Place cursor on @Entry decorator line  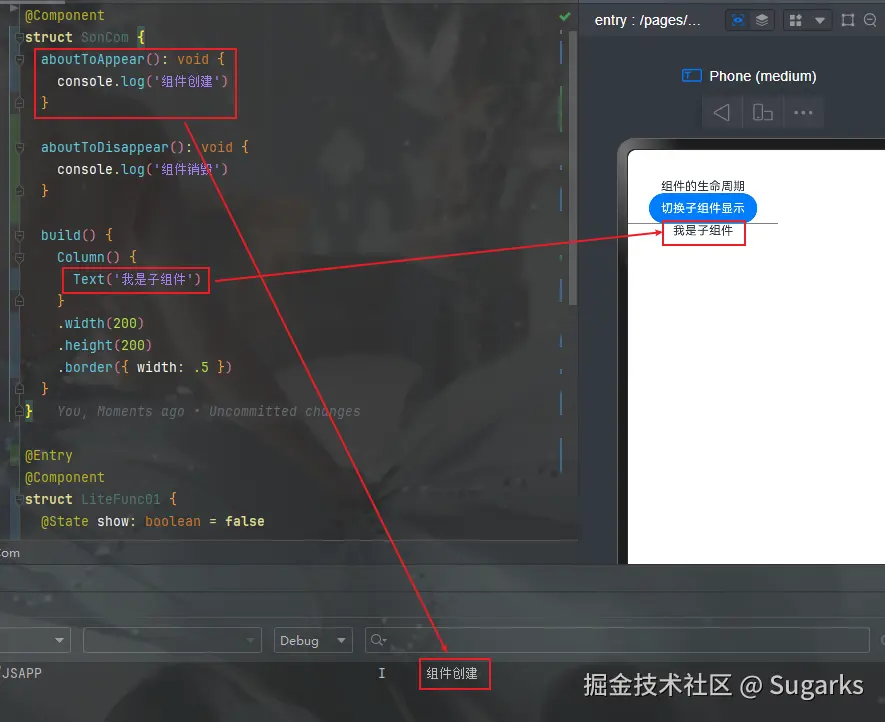49,455
